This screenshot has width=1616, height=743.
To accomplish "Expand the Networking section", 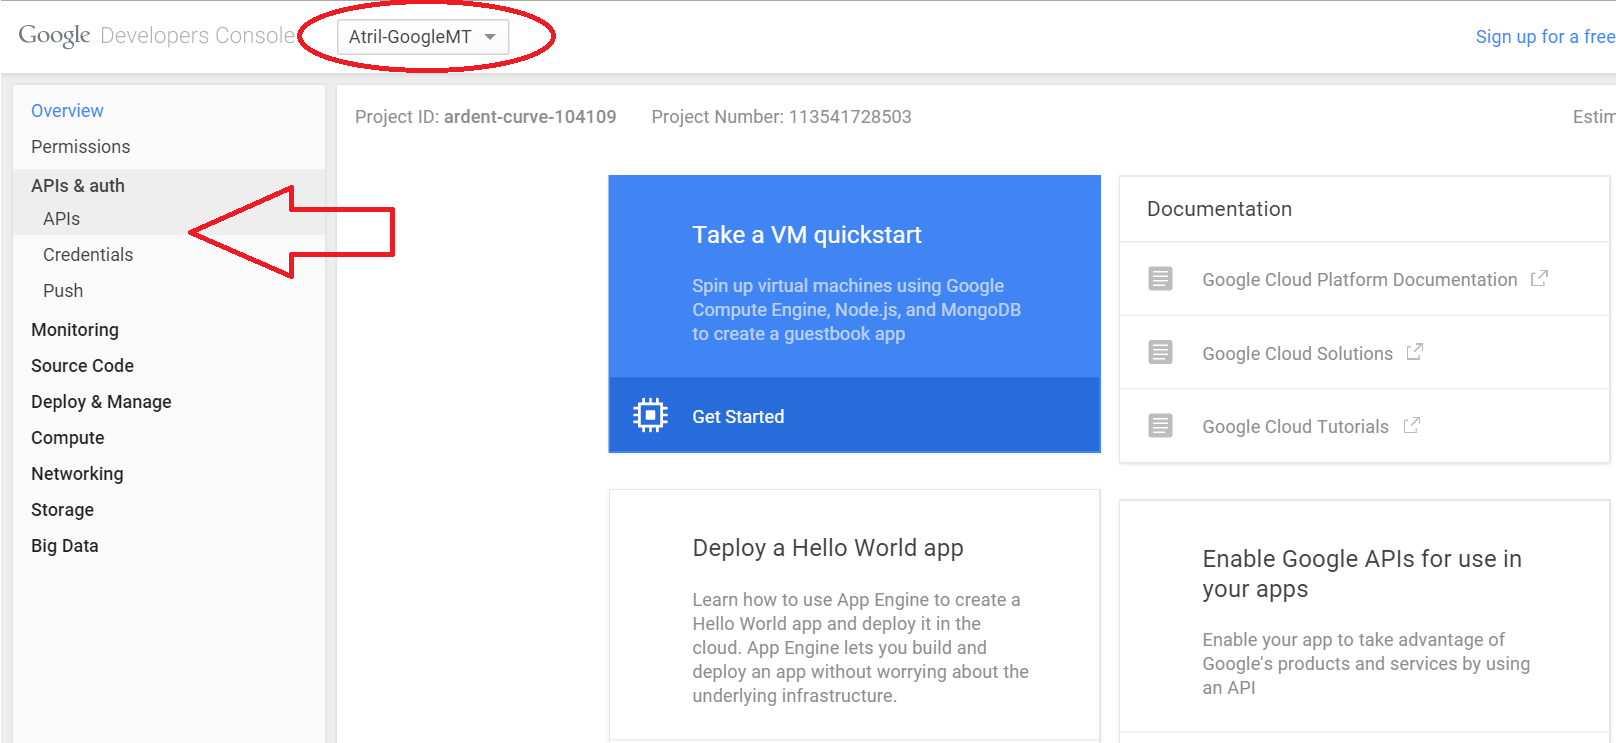I will point(77,474).
